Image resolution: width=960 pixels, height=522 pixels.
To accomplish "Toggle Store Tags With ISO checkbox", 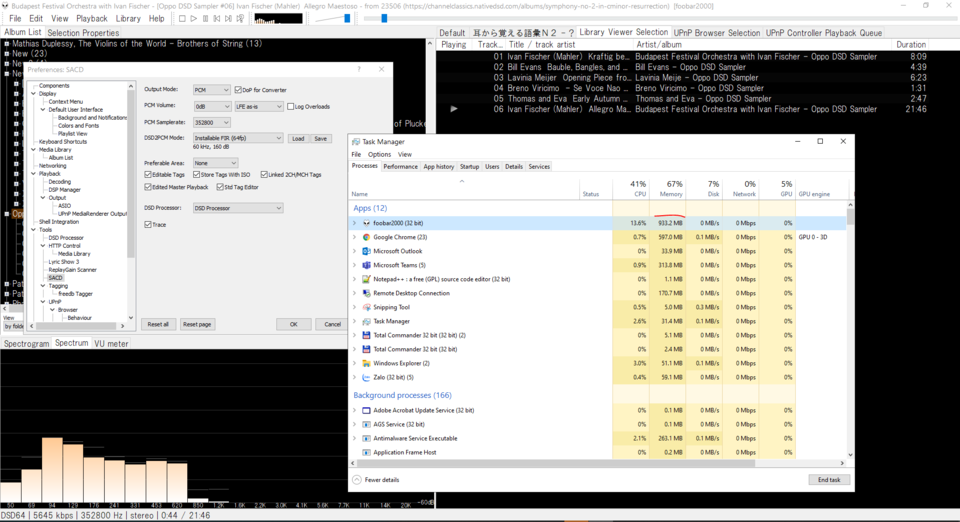I will [197, 174].
